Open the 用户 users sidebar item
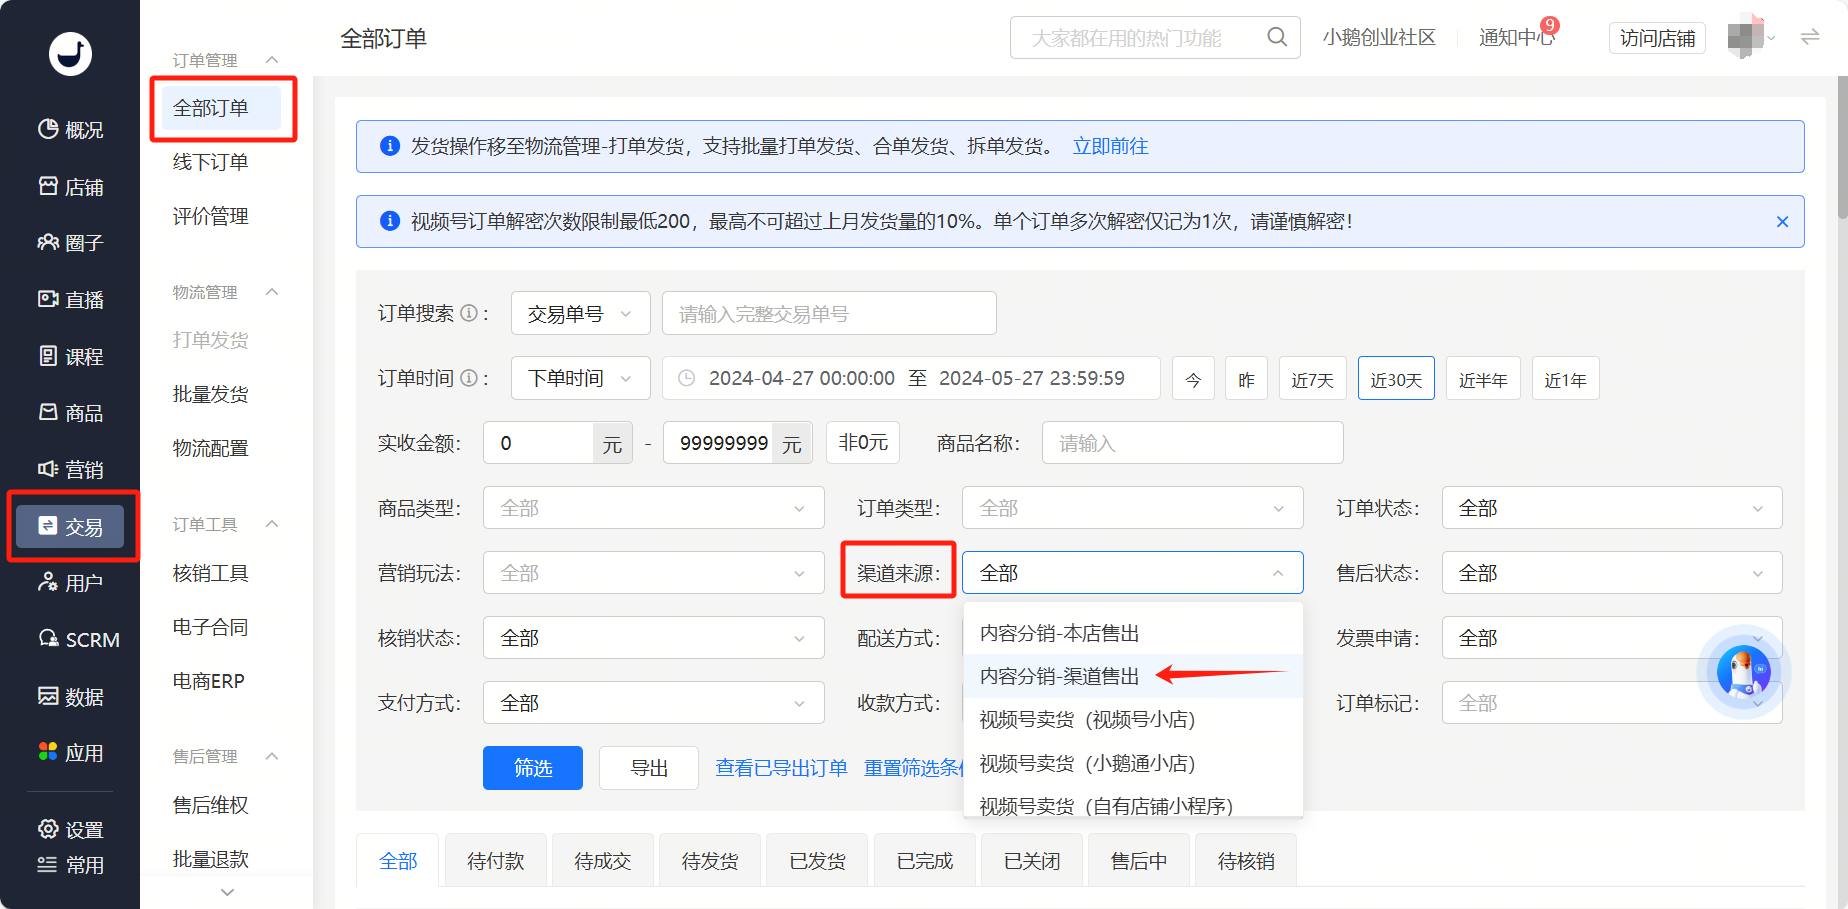The image size is (1848, 909). [x=70, y=583]
